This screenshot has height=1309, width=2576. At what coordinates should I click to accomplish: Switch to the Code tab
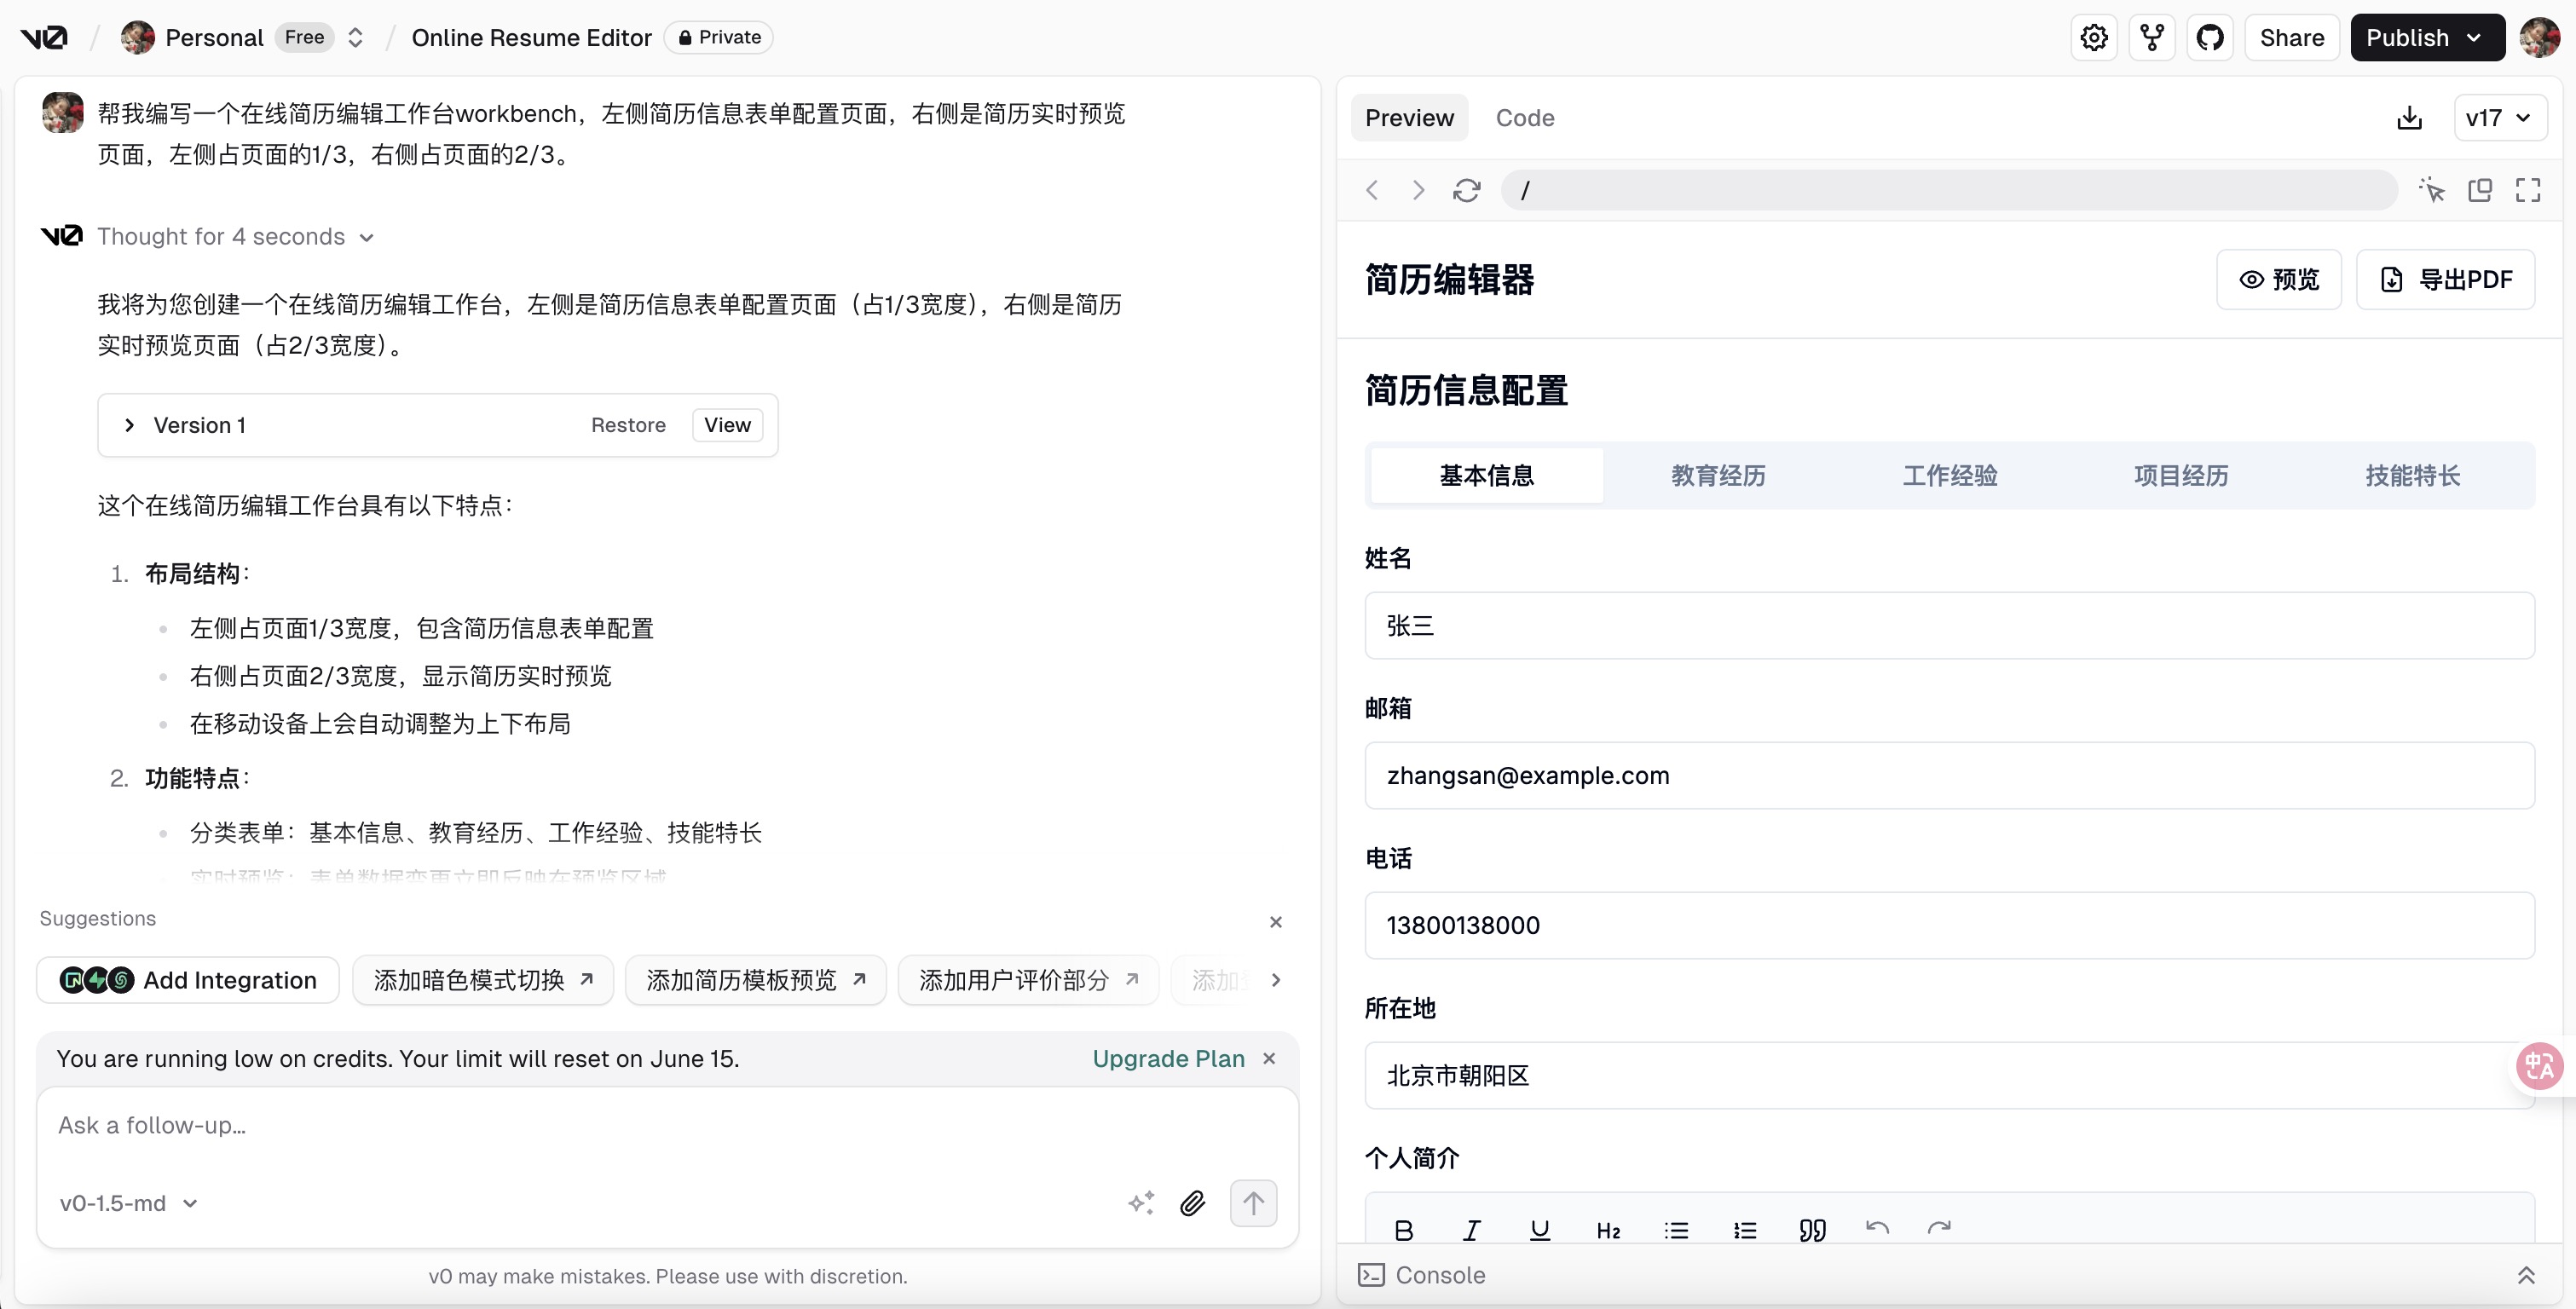pos(1524,118)
